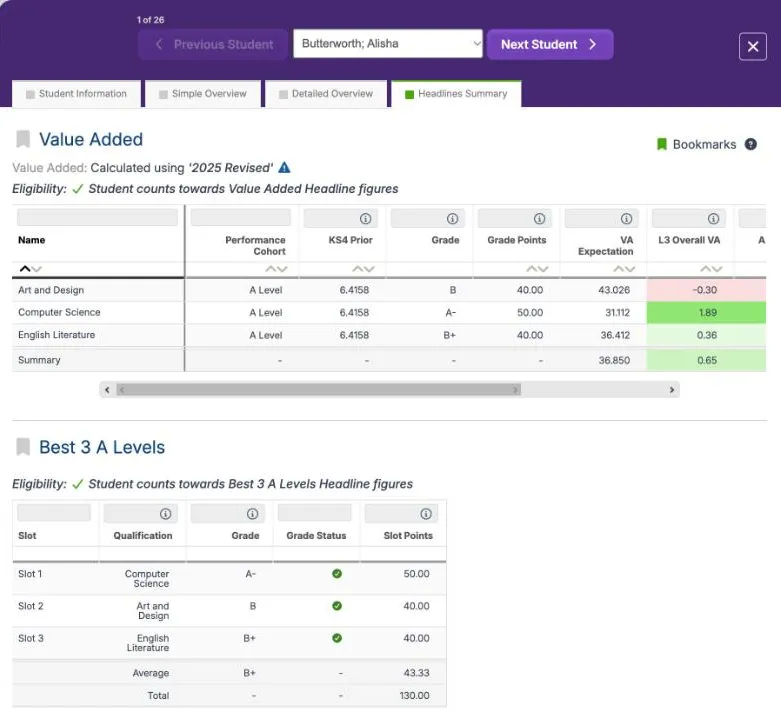Click the info icon above KS4 Prior
781x712 pixels.
point(365,219)
